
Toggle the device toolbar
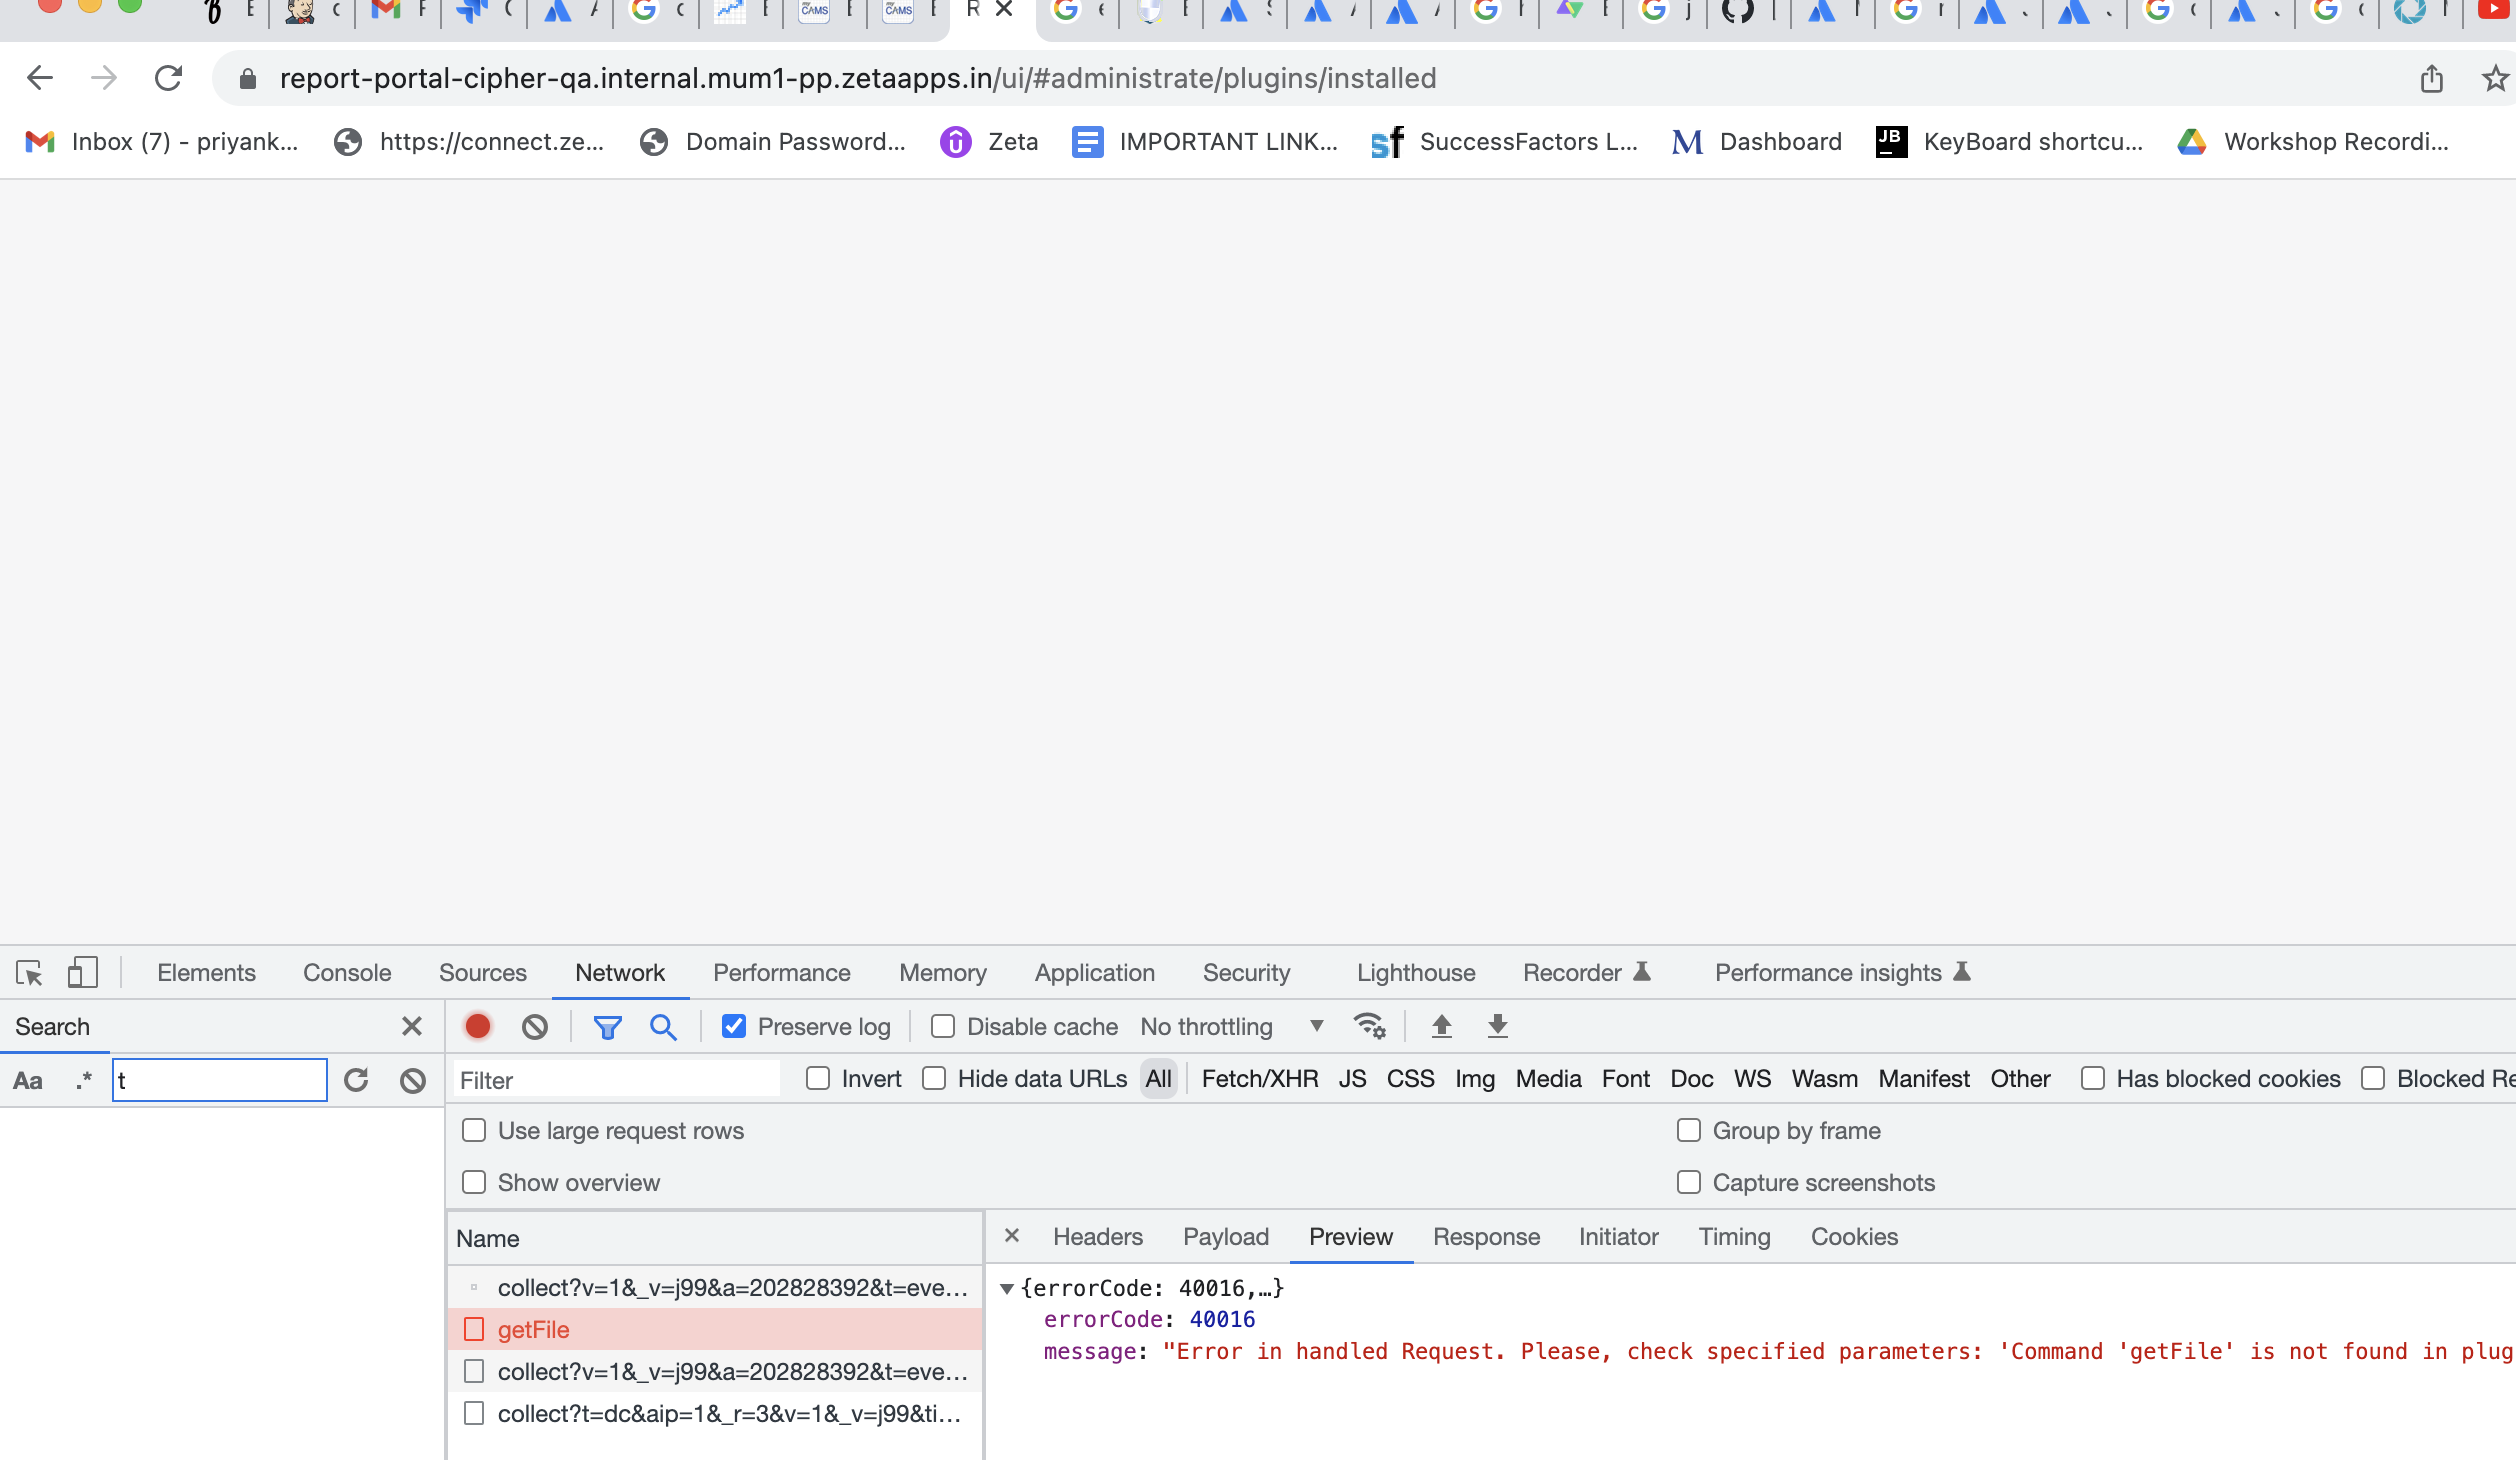tap(80, 972)
